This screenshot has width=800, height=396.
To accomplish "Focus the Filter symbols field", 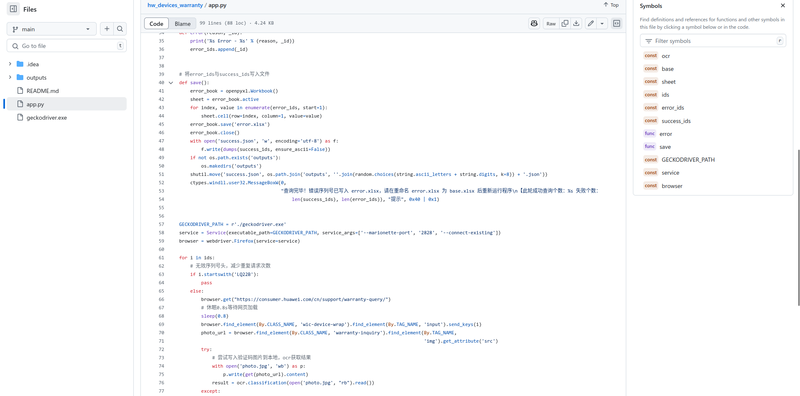I will tap(713, 41).
